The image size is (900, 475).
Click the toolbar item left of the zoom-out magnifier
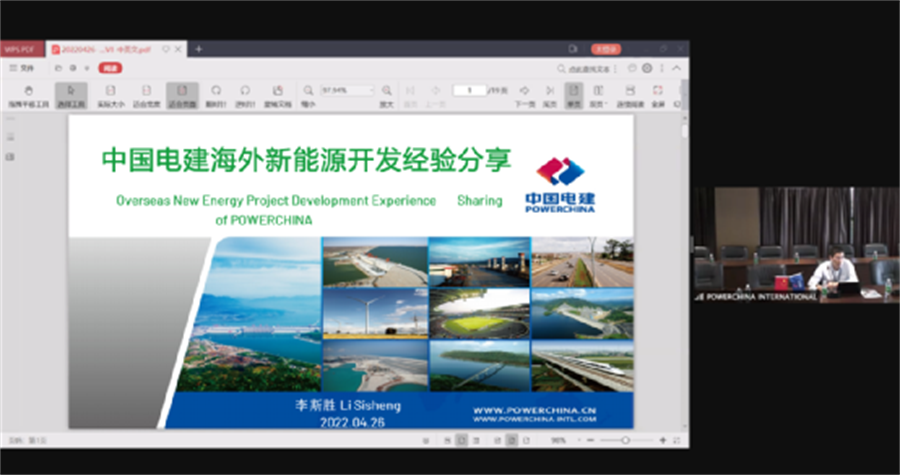click(x=278, y=96)
